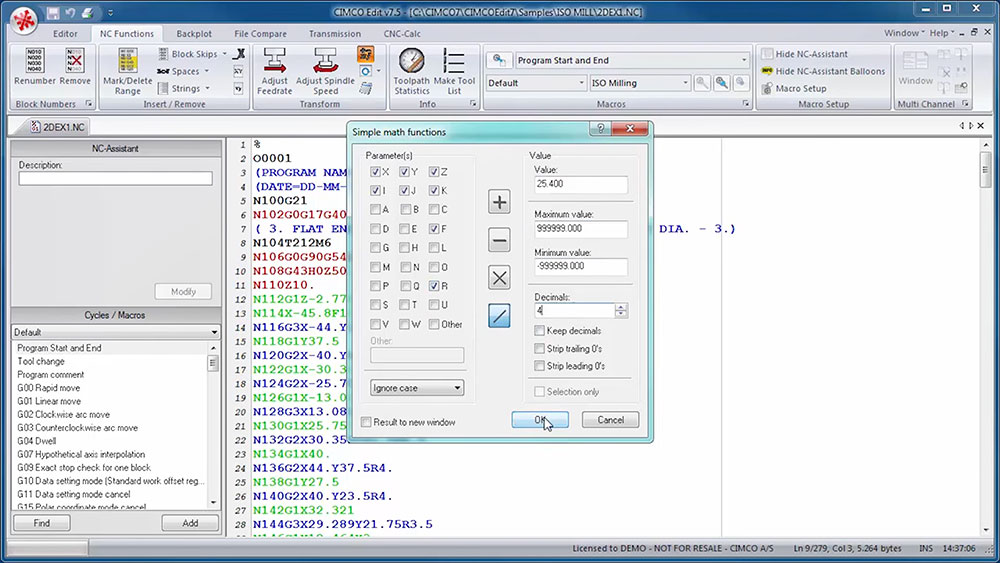Switch to the Editor tab
Image resolution: width=1000 pixels, height=563 pixels.
(65, 34)
